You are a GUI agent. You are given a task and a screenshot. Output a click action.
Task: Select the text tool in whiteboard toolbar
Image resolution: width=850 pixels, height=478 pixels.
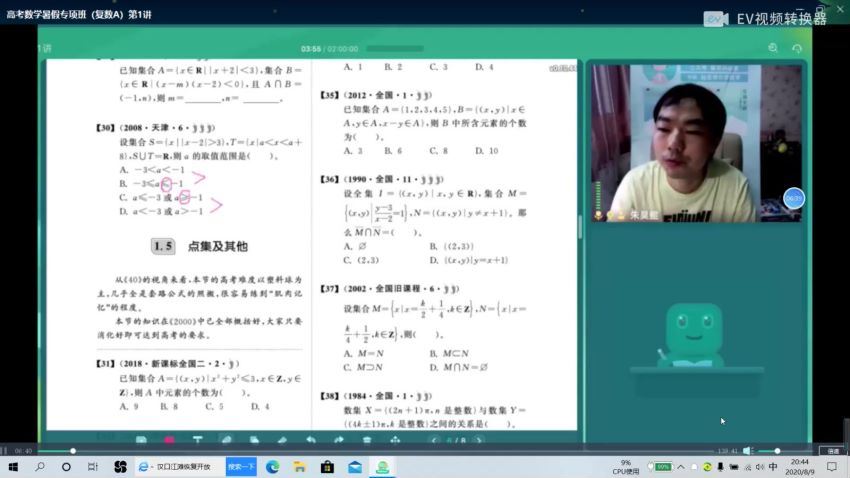[x=198, y=440]
